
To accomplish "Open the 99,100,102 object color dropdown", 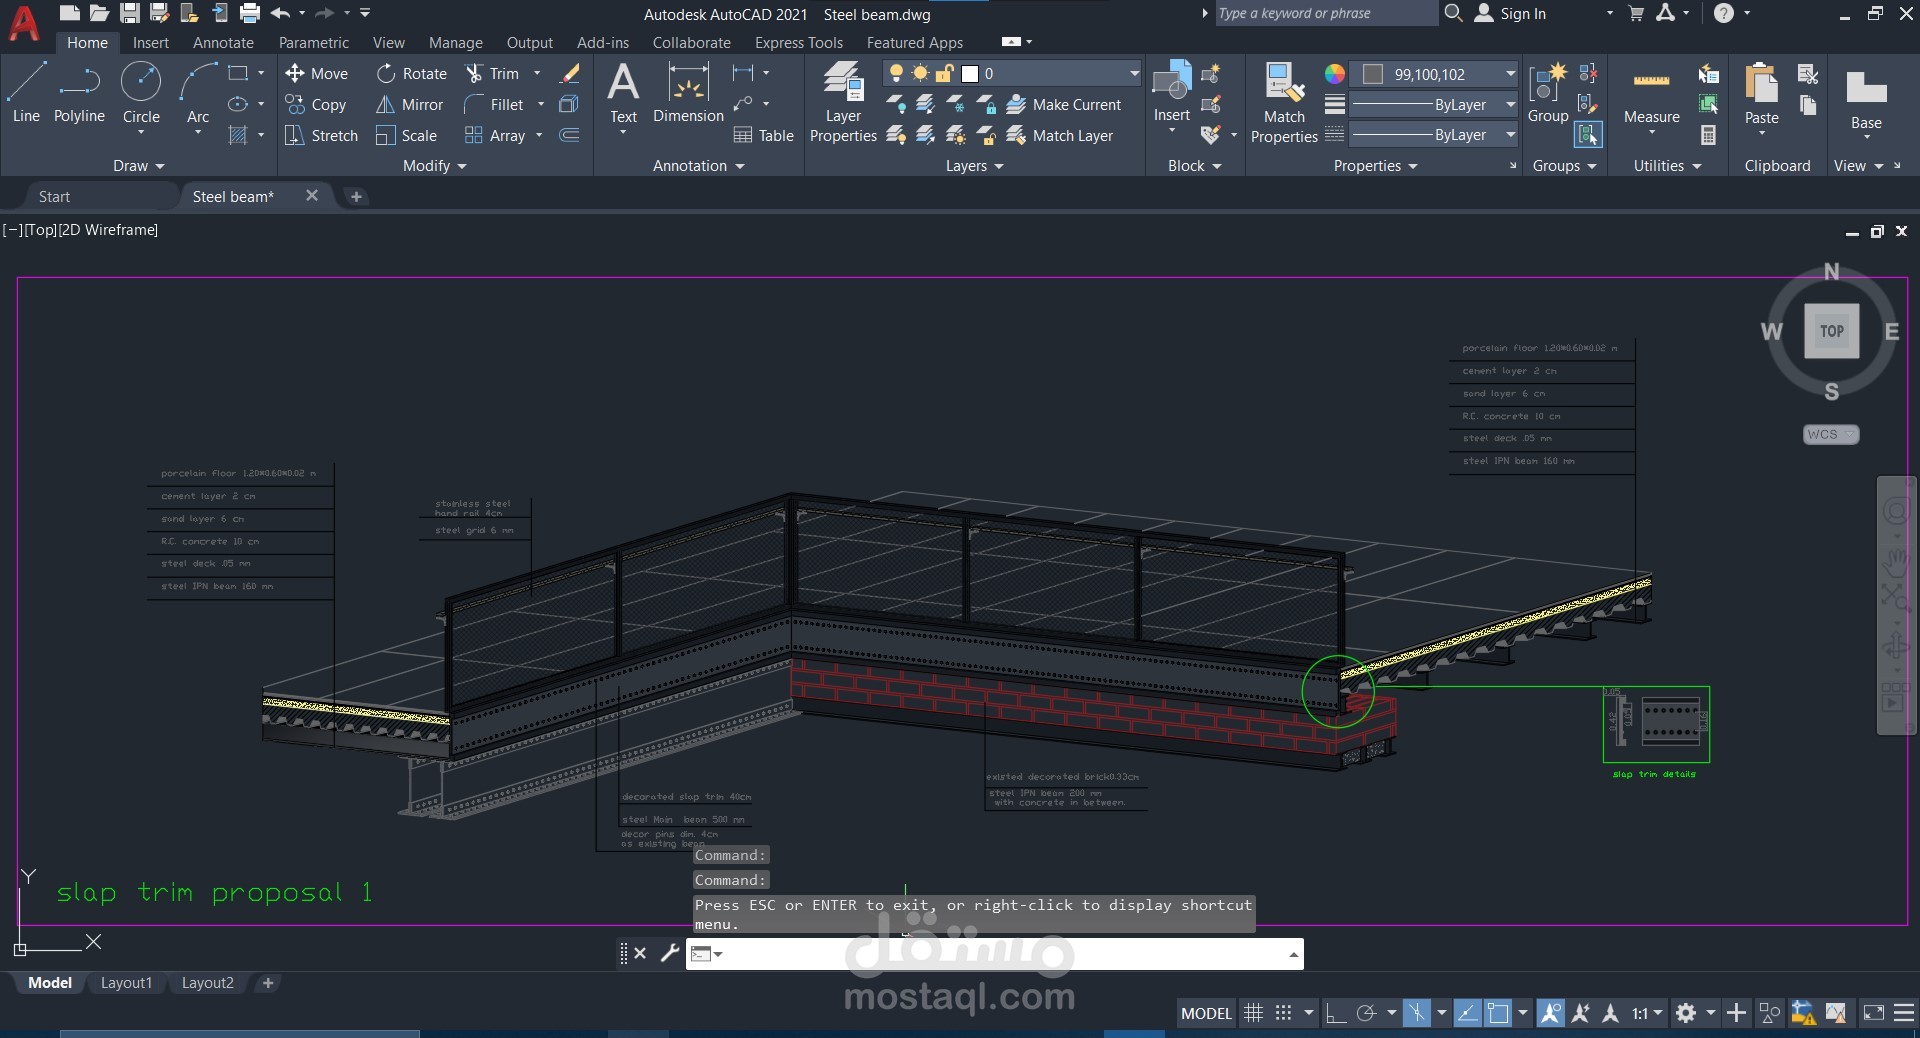I will [x=1510, y=74].
